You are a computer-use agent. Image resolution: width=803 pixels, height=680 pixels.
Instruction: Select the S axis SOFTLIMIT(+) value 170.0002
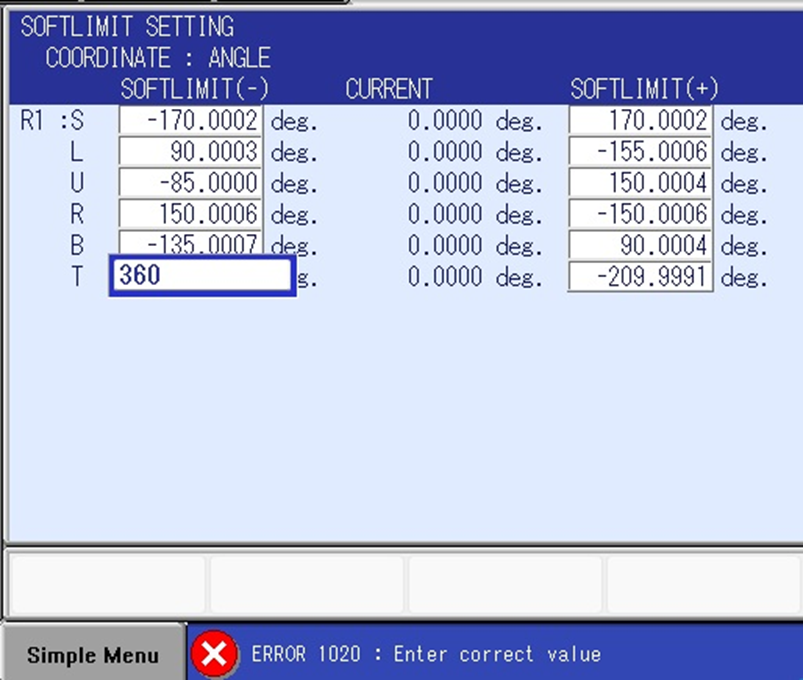click(640, 122)
